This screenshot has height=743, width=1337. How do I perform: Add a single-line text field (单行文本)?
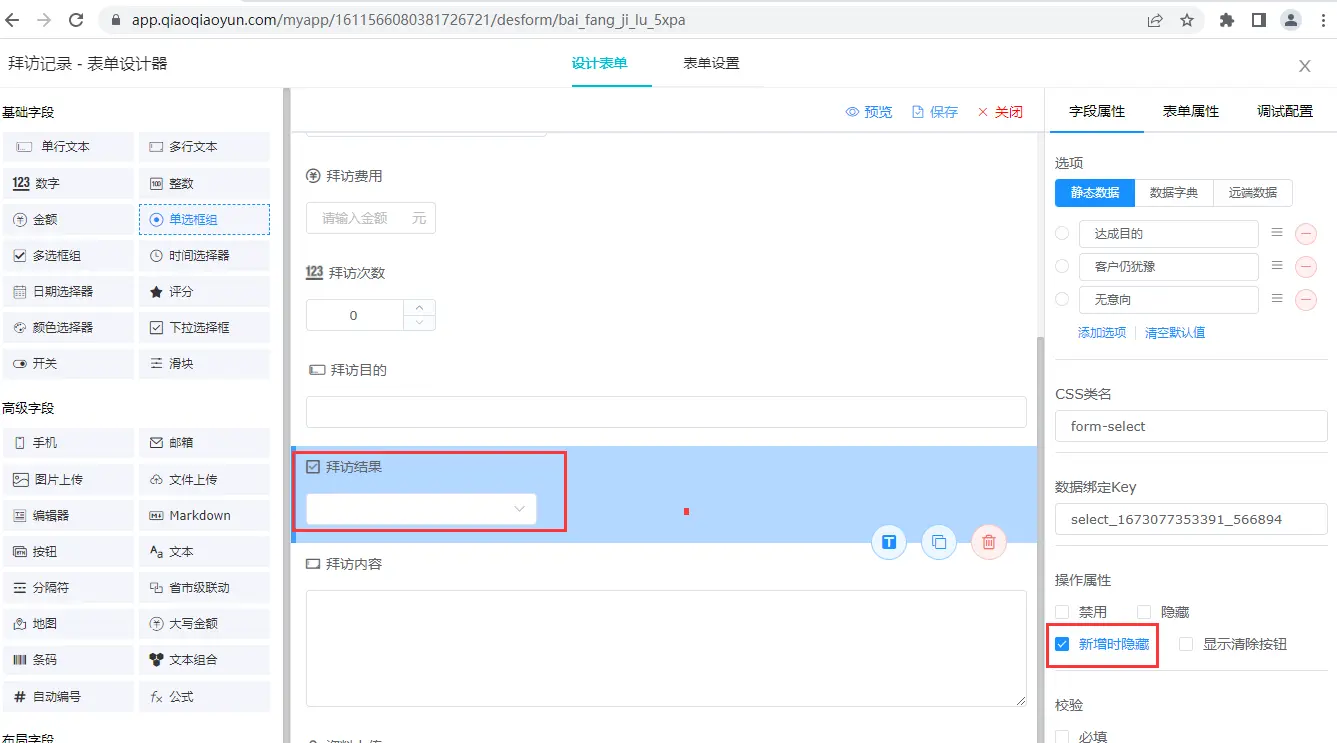(x=68, y=147)
